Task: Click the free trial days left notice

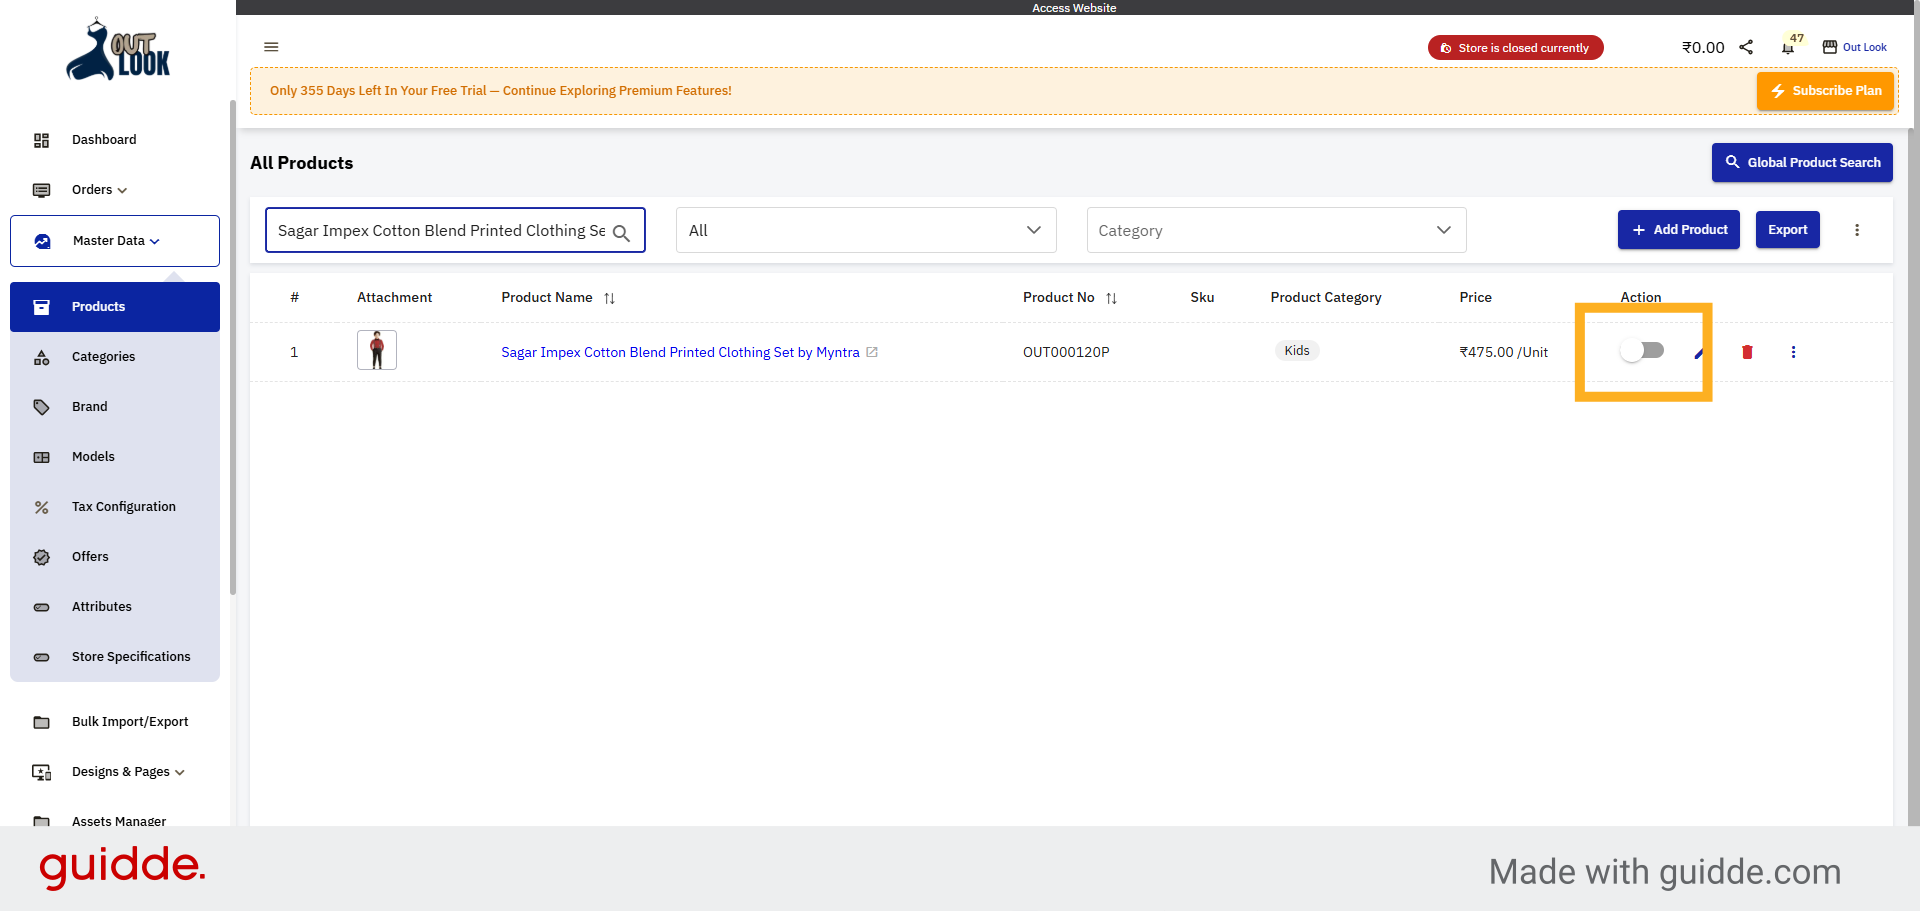Action: pos(501,91)
